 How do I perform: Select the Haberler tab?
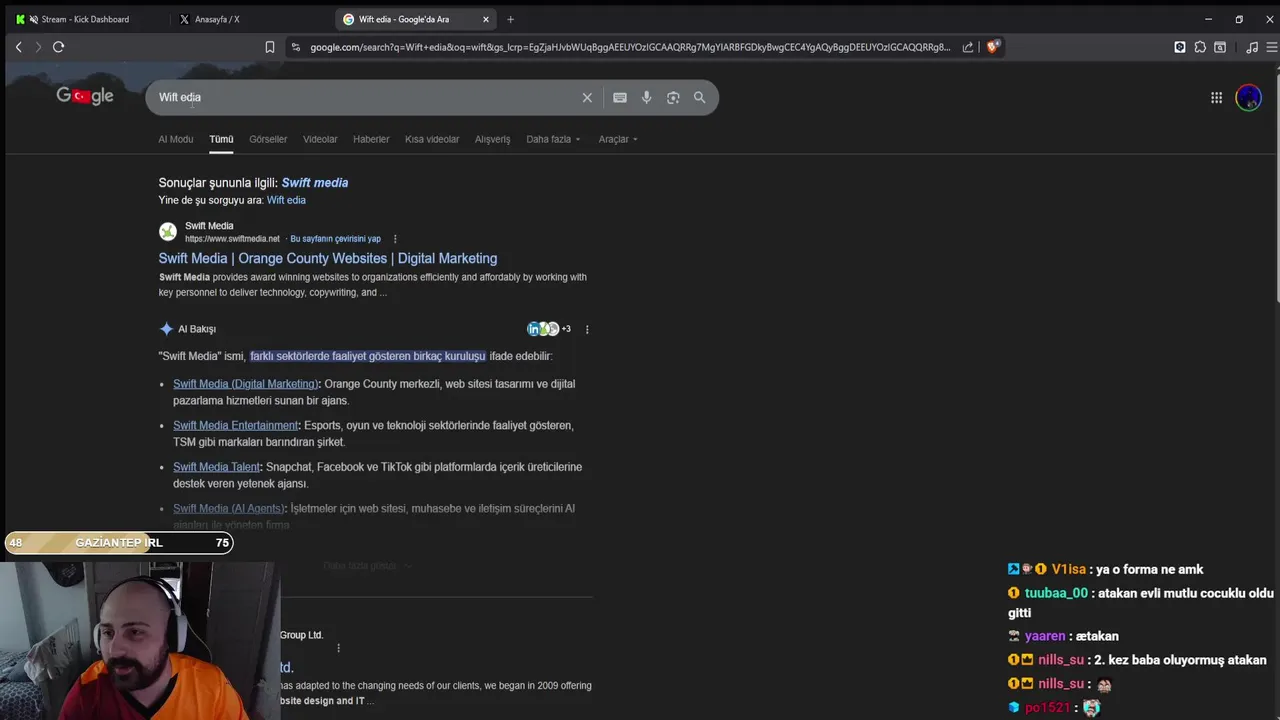371,139
